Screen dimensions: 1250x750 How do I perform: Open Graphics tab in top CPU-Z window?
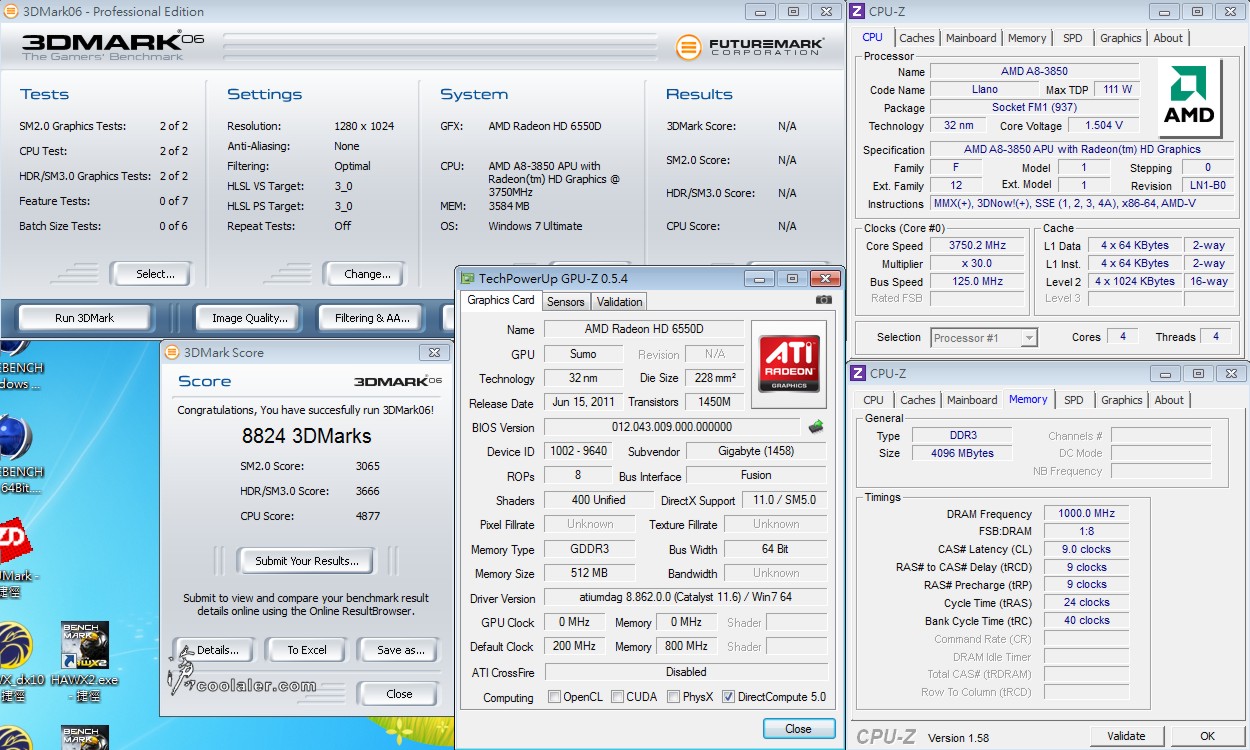(1120, 38)
